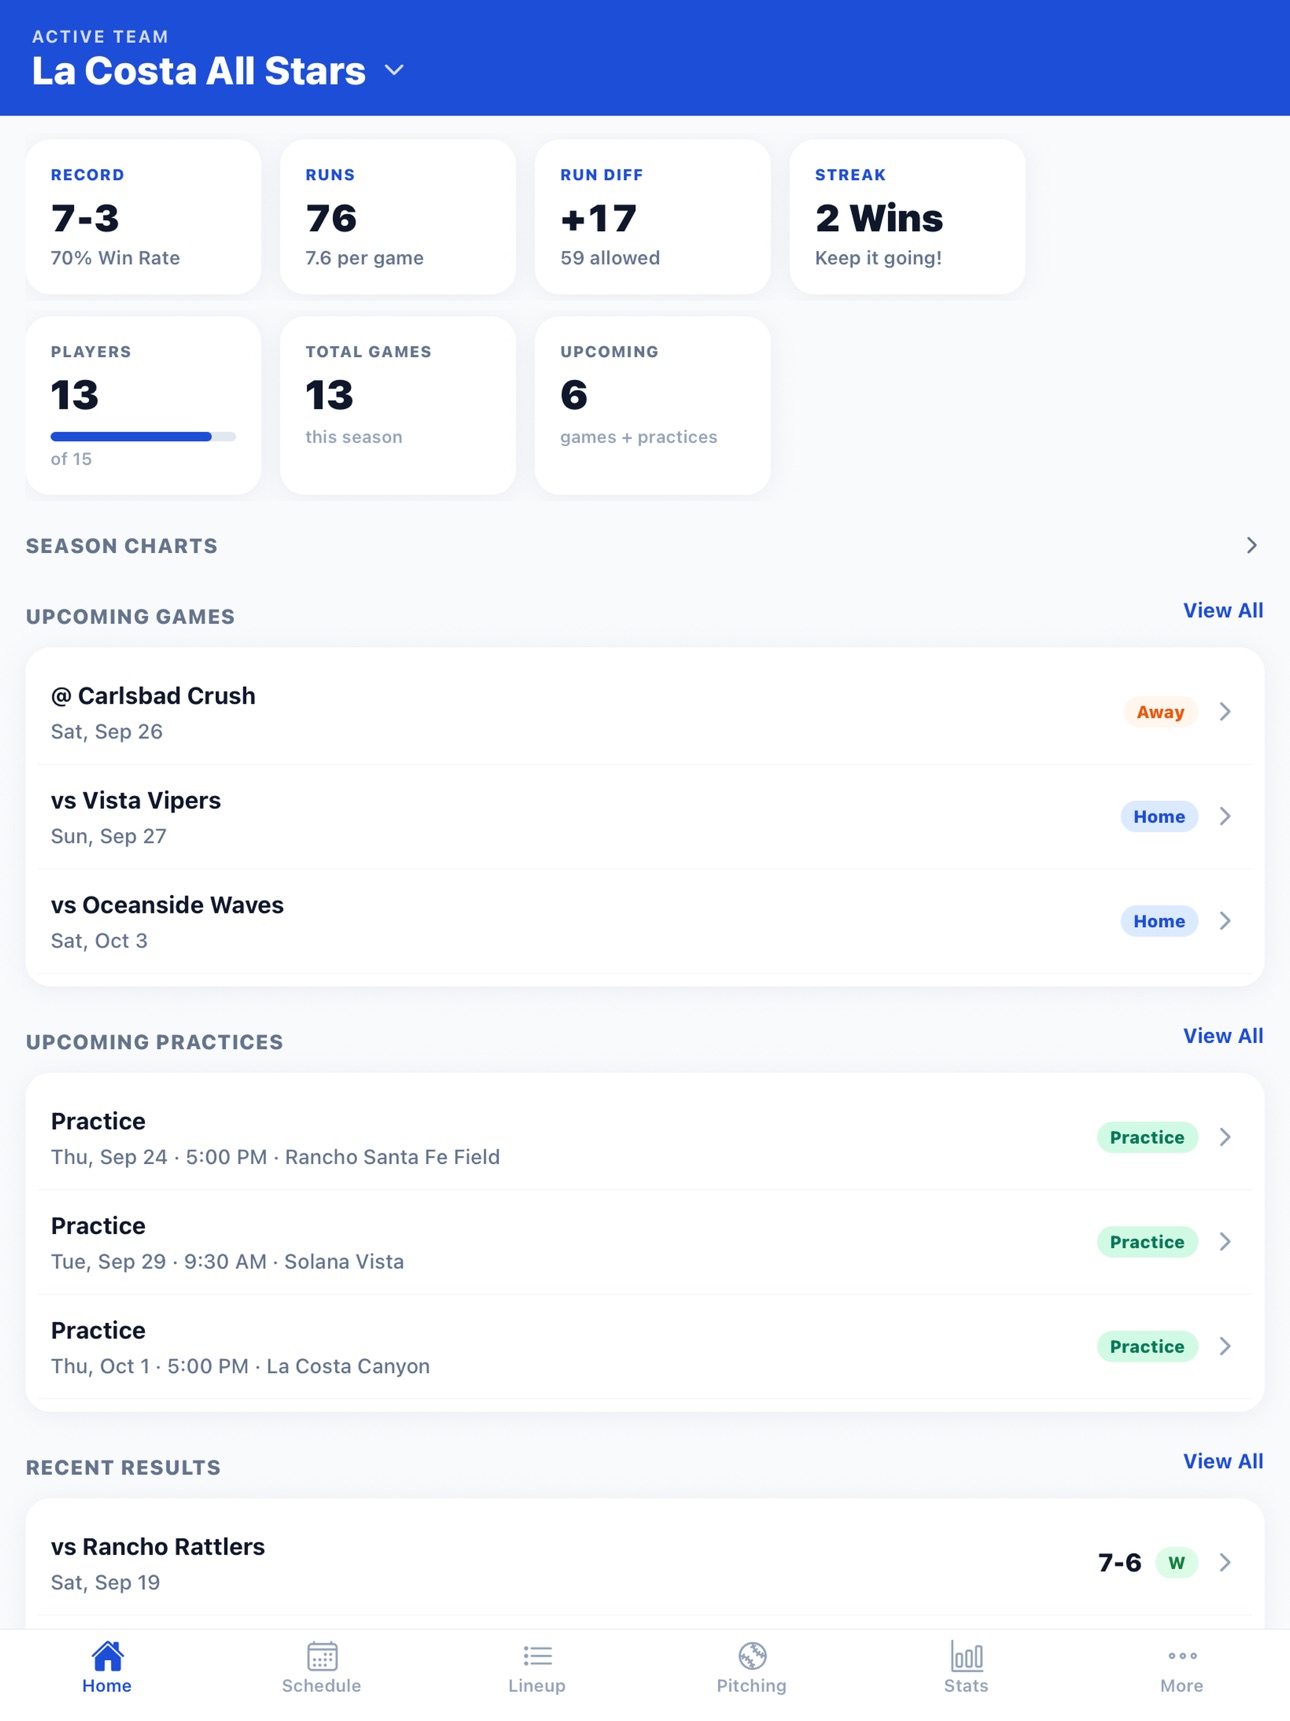1290x1721 pixels.
Task: Open Vista Vipers game chevron
Action: coord(1225,816)
